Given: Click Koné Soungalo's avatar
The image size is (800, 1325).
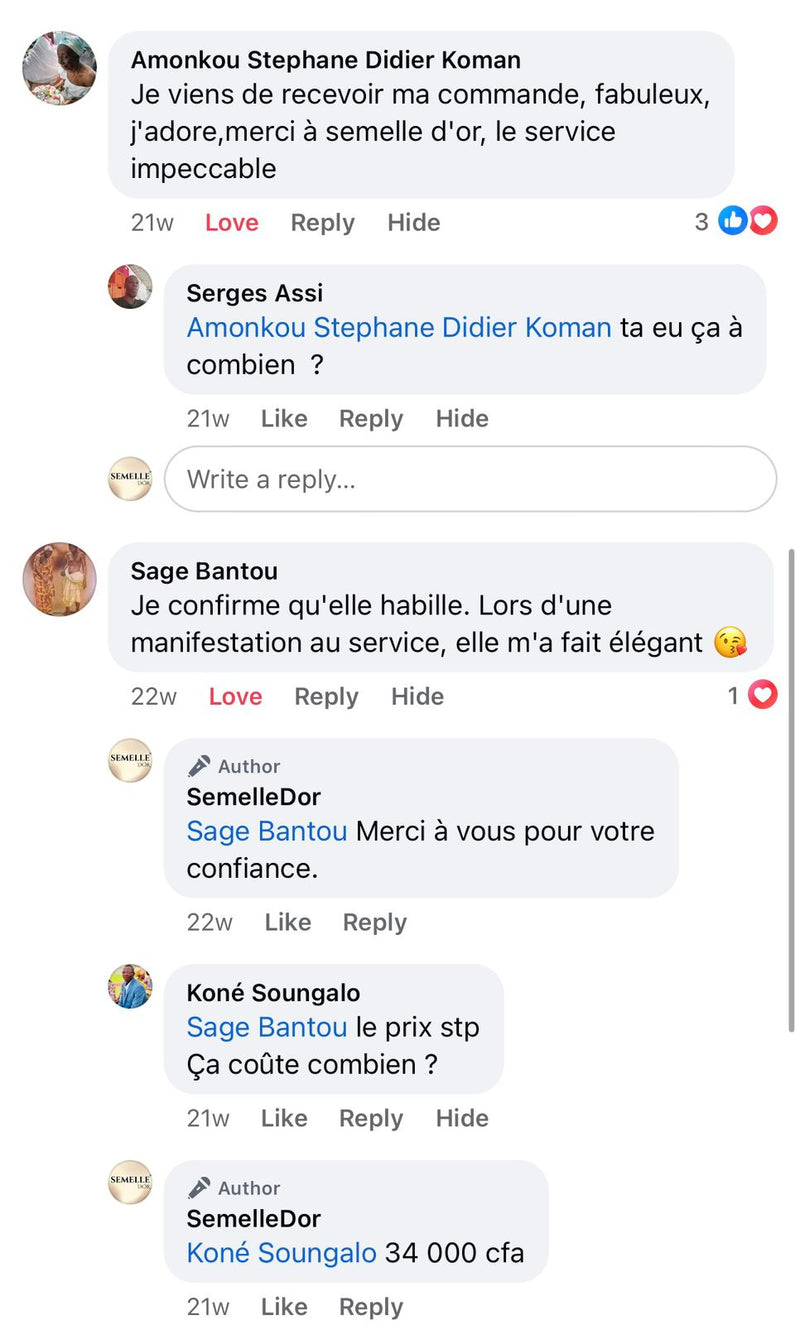Looking at the screenshot, I should [x=130, y=987].
